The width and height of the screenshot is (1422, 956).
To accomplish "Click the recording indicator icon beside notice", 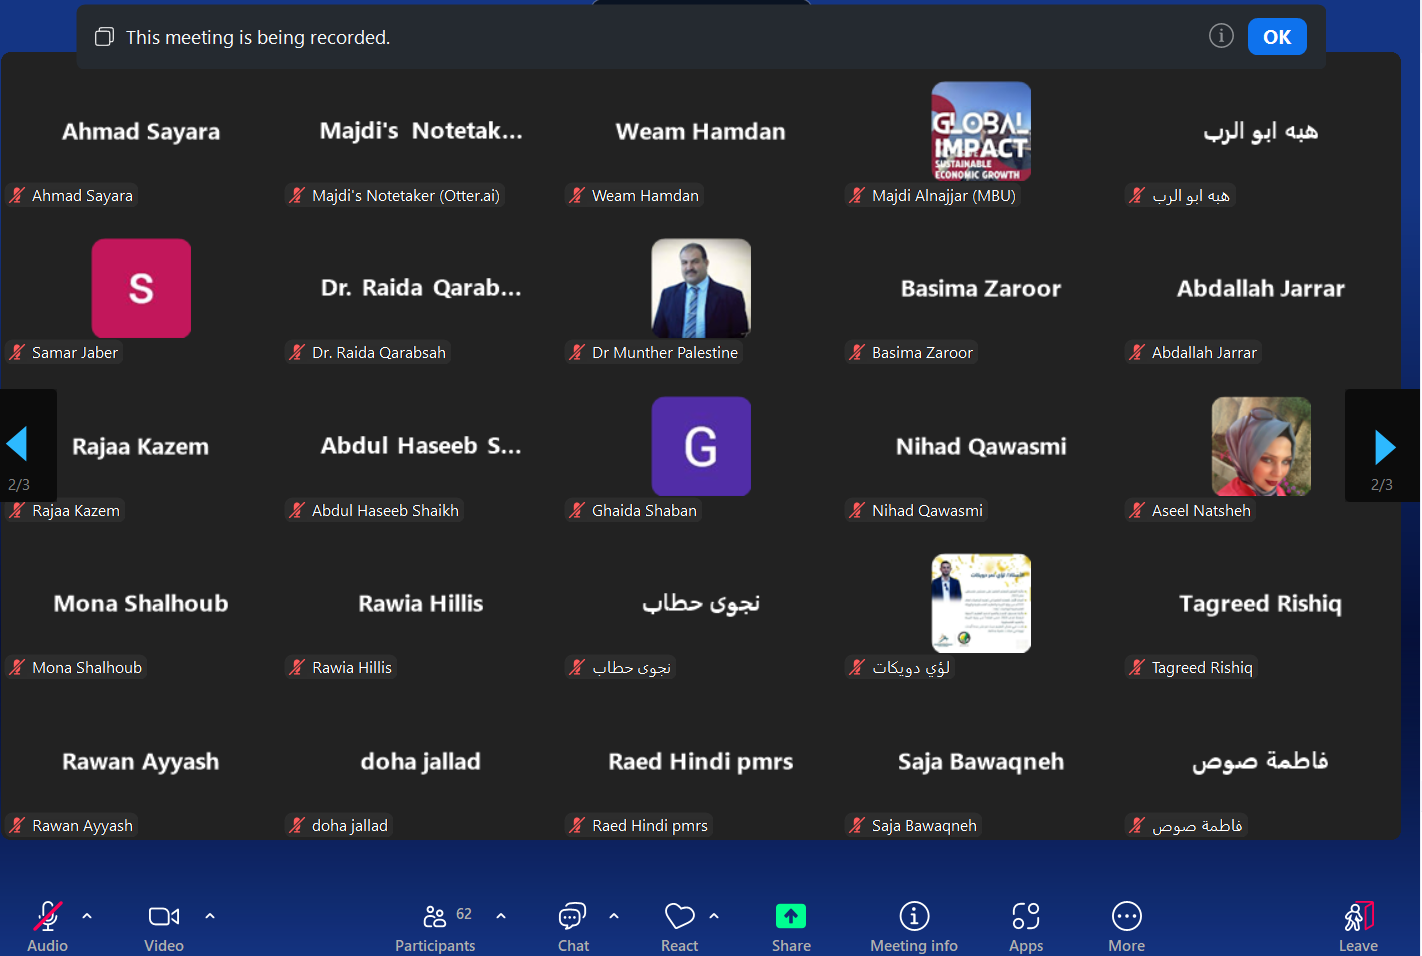I will (x=104, y=37).
